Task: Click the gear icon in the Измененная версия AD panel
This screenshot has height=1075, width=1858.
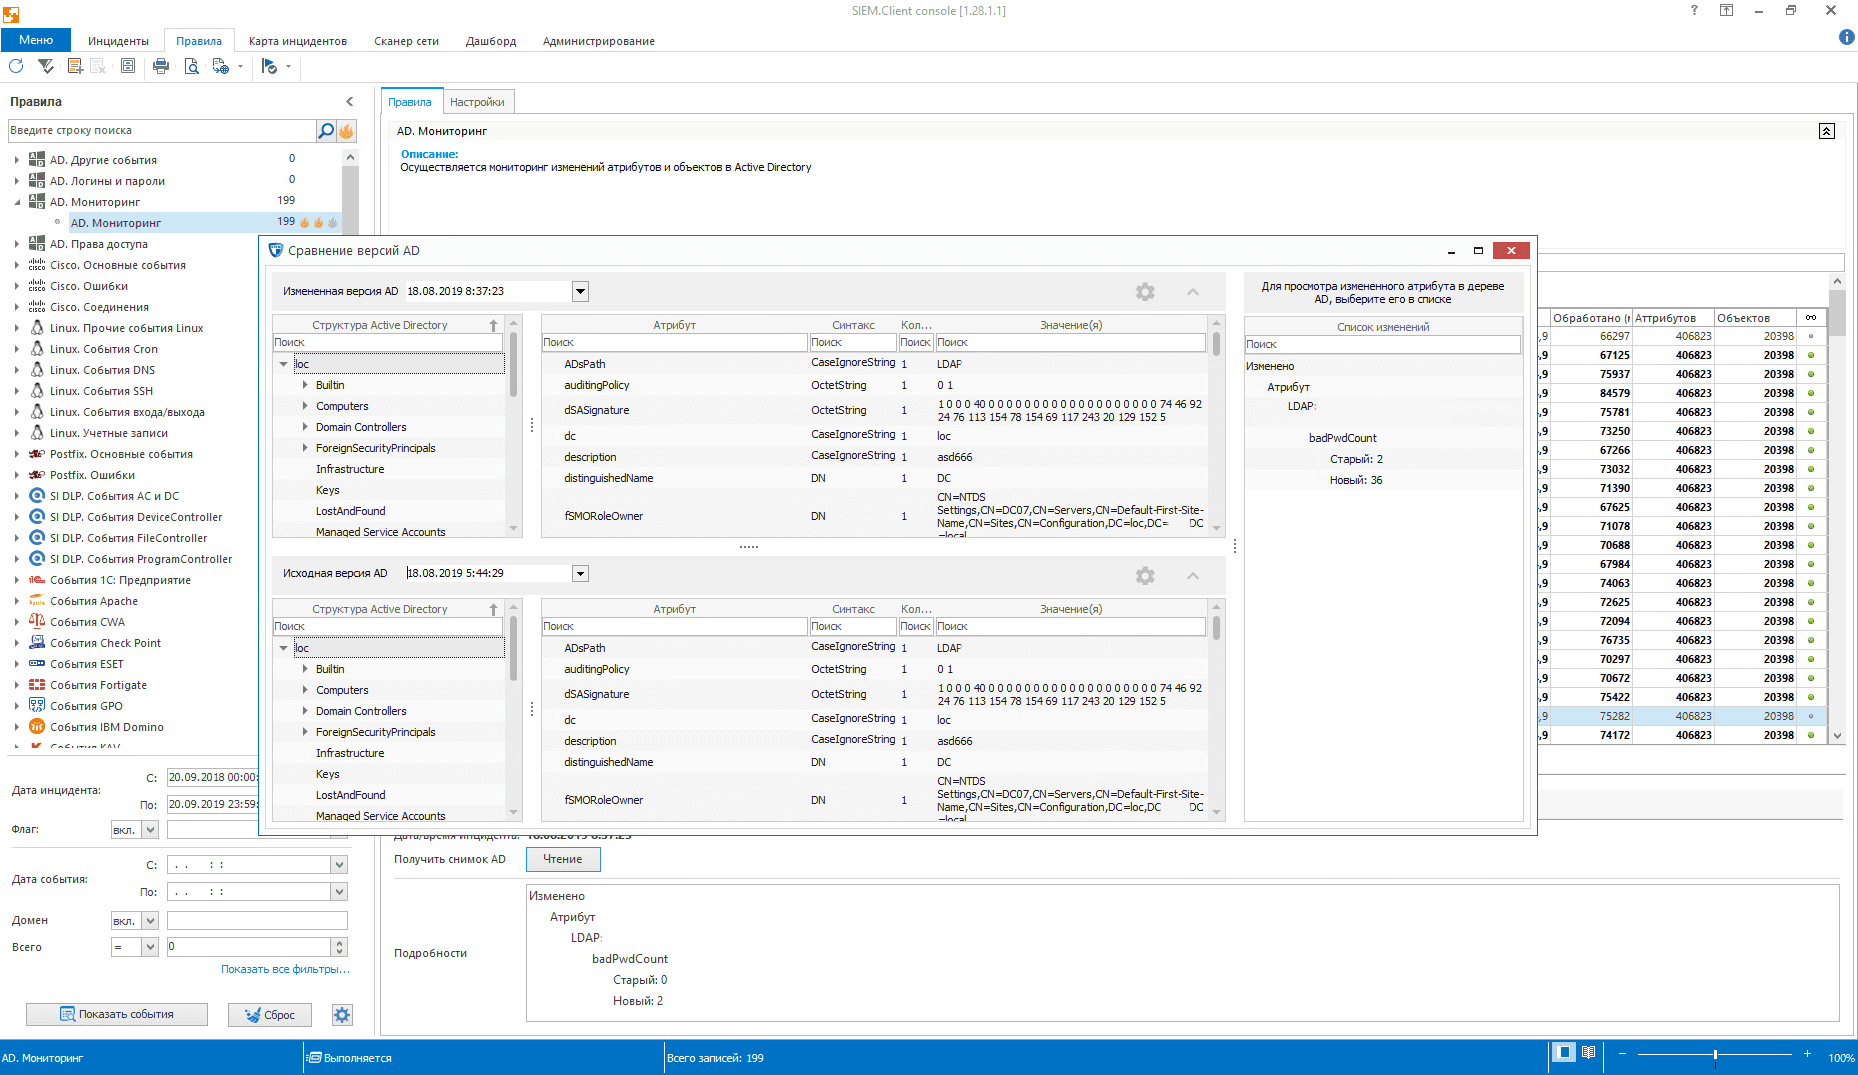Action: click(x=1145, y=292)
